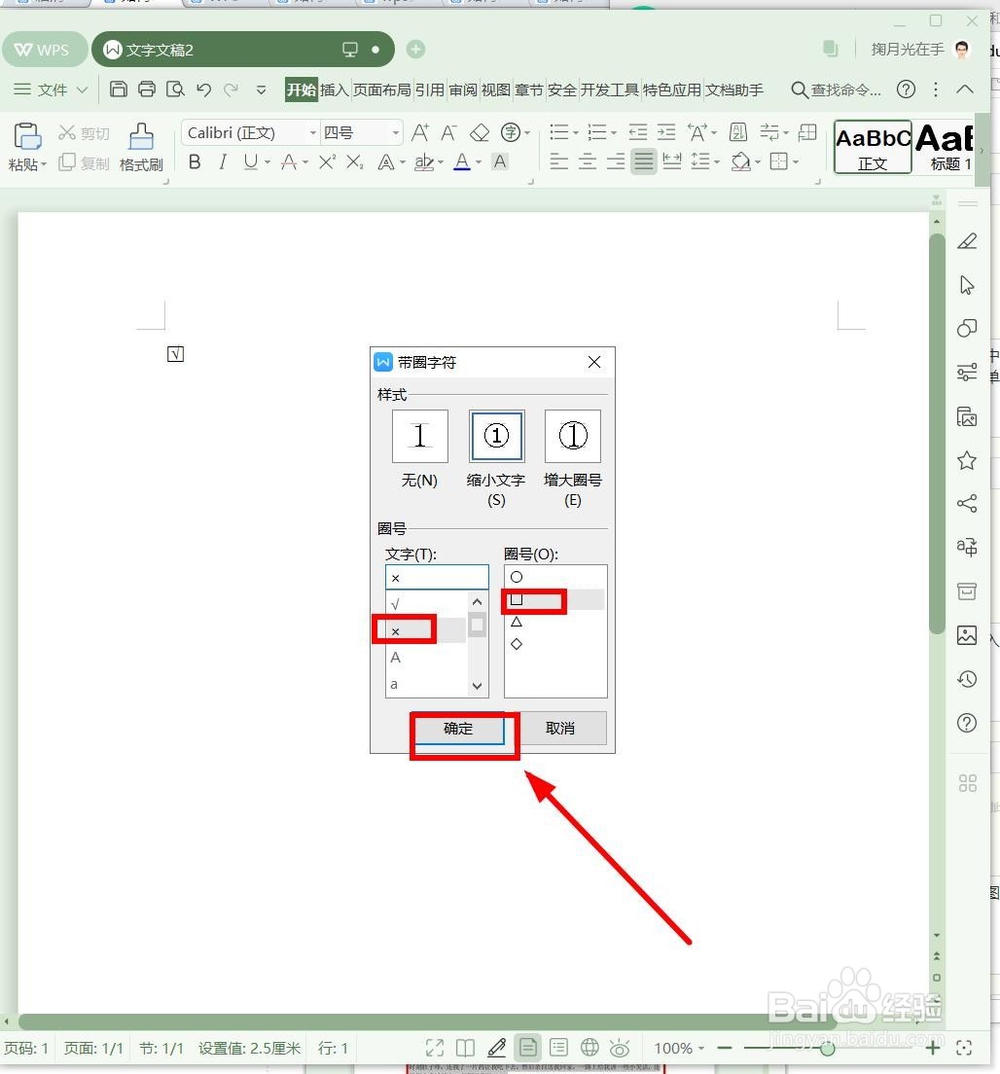Clear formatting with eraser icon

click(479, 132)
